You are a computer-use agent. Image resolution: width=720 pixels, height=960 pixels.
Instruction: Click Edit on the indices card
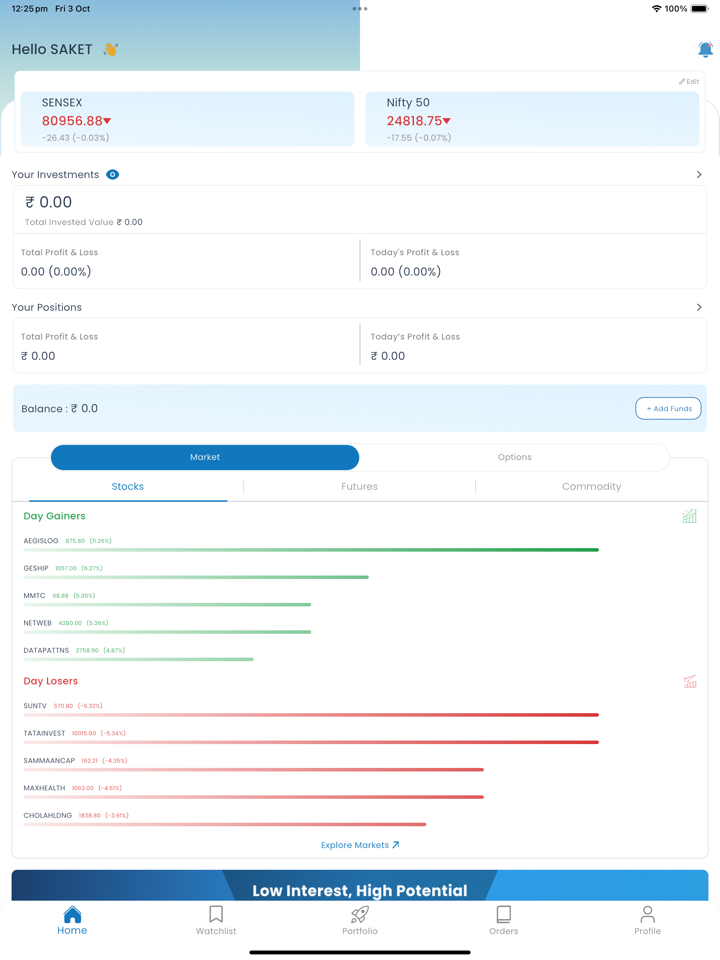click(689, 82)
